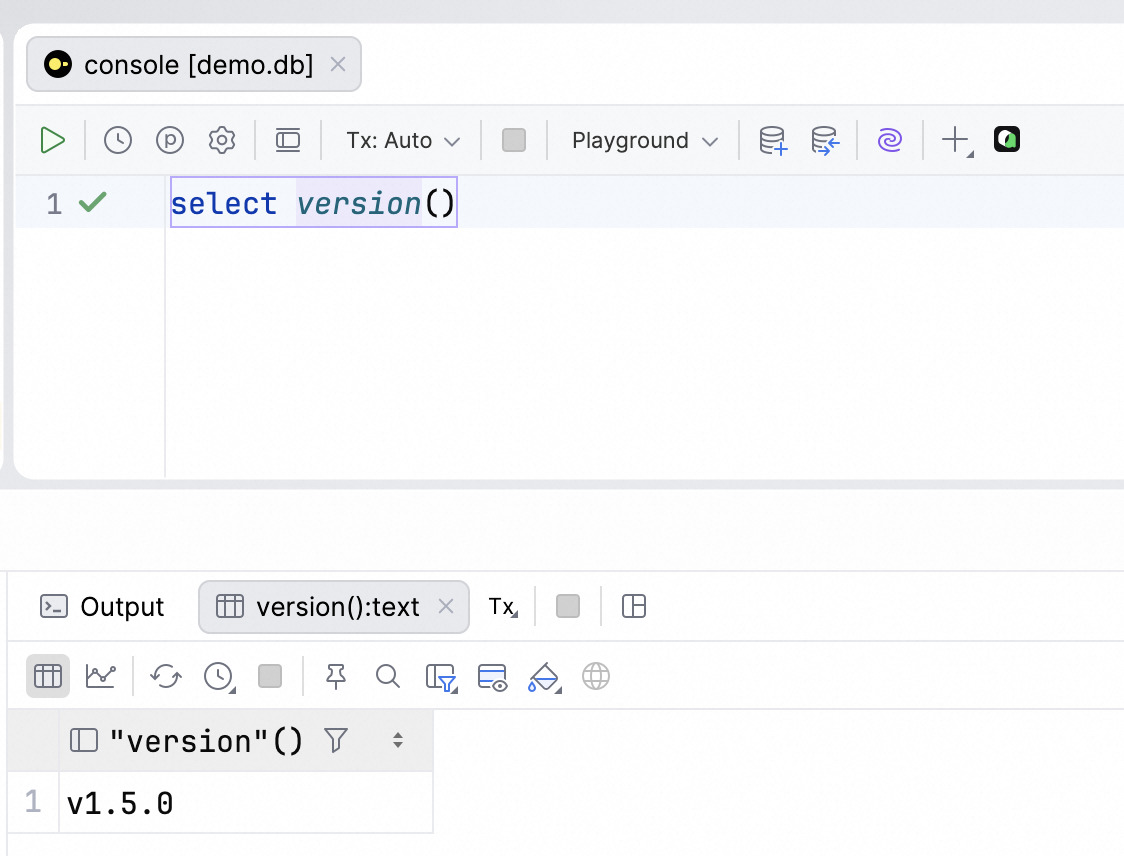Image resolution: width=1124 pixels, height=856 pixels.
Task: Pin the result tab
Action: point(335,676)
